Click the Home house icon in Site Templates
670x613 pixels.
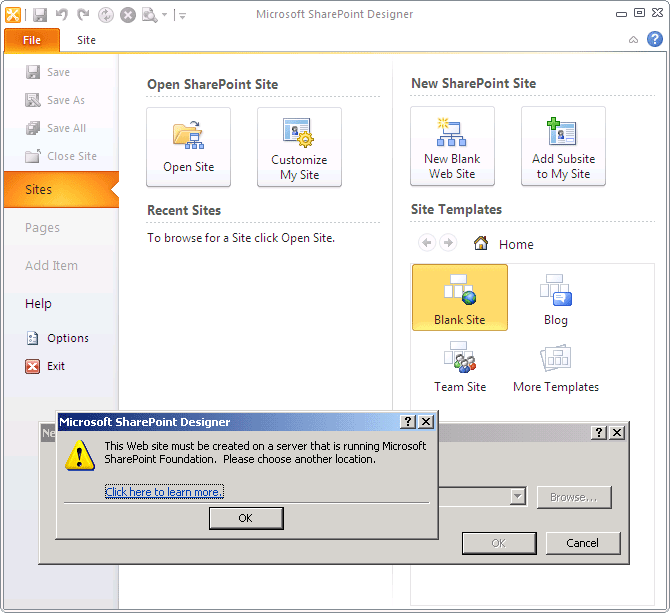(x=481, y=243)
